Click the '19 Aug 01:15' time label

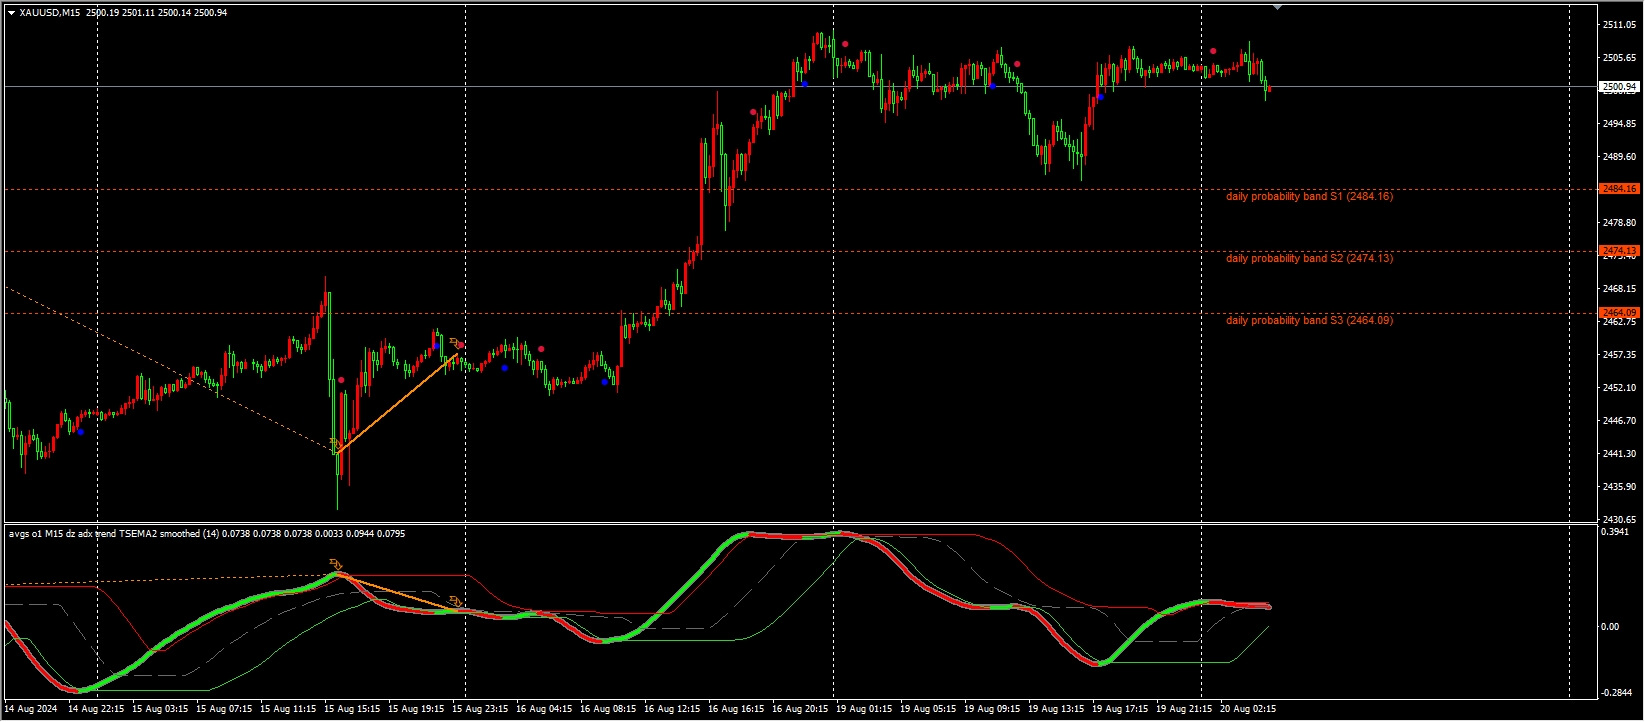tap(864, 710)
